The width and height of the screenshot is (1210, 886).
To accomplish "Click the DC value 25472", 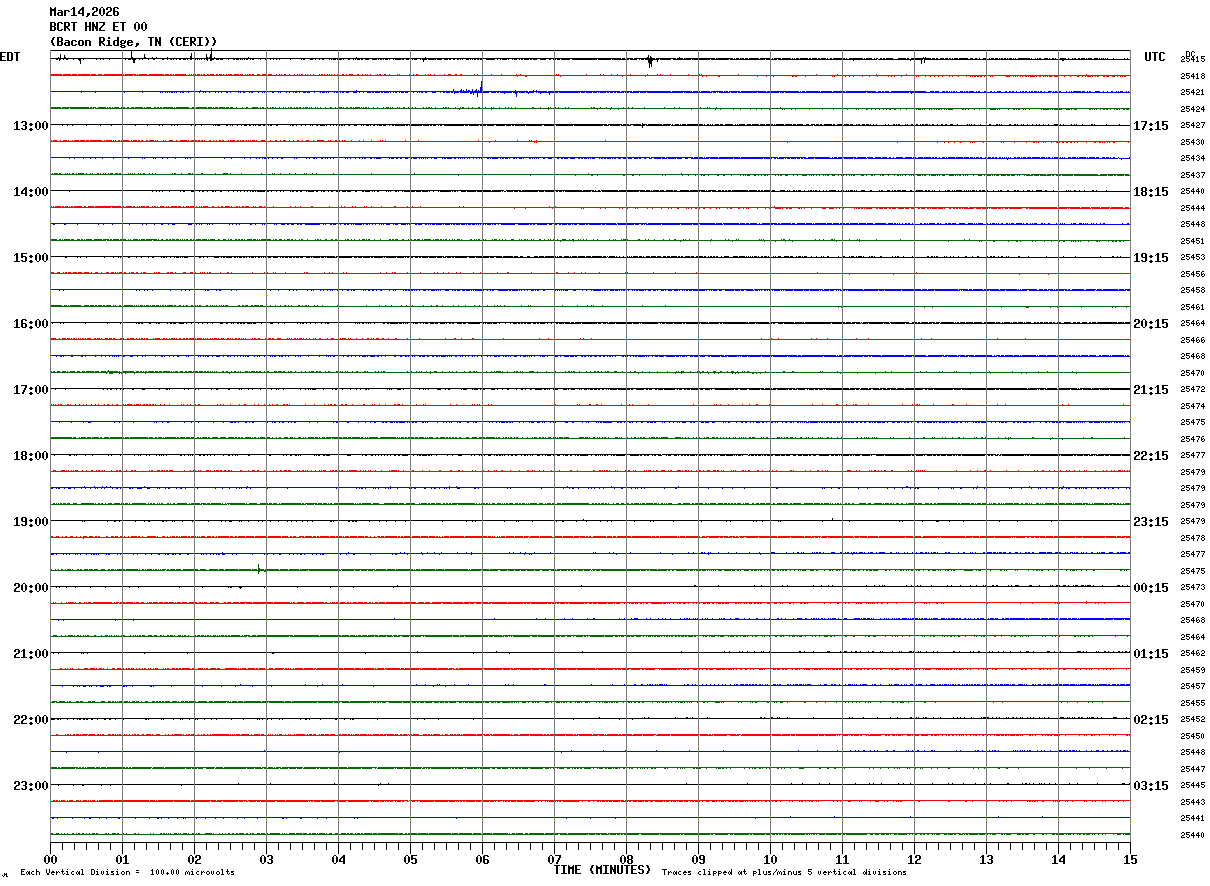I will pos(1192,390).
